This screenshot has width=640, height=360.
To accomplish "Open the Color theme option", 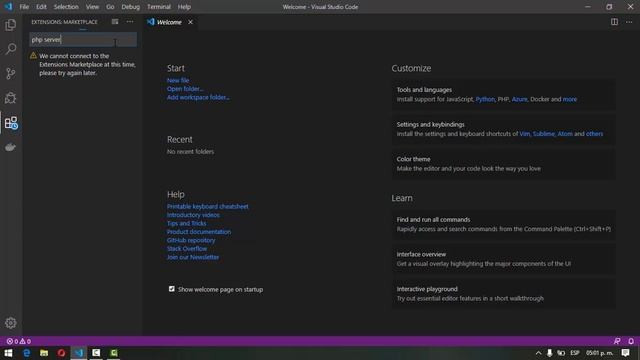I will tap(504, 164).
